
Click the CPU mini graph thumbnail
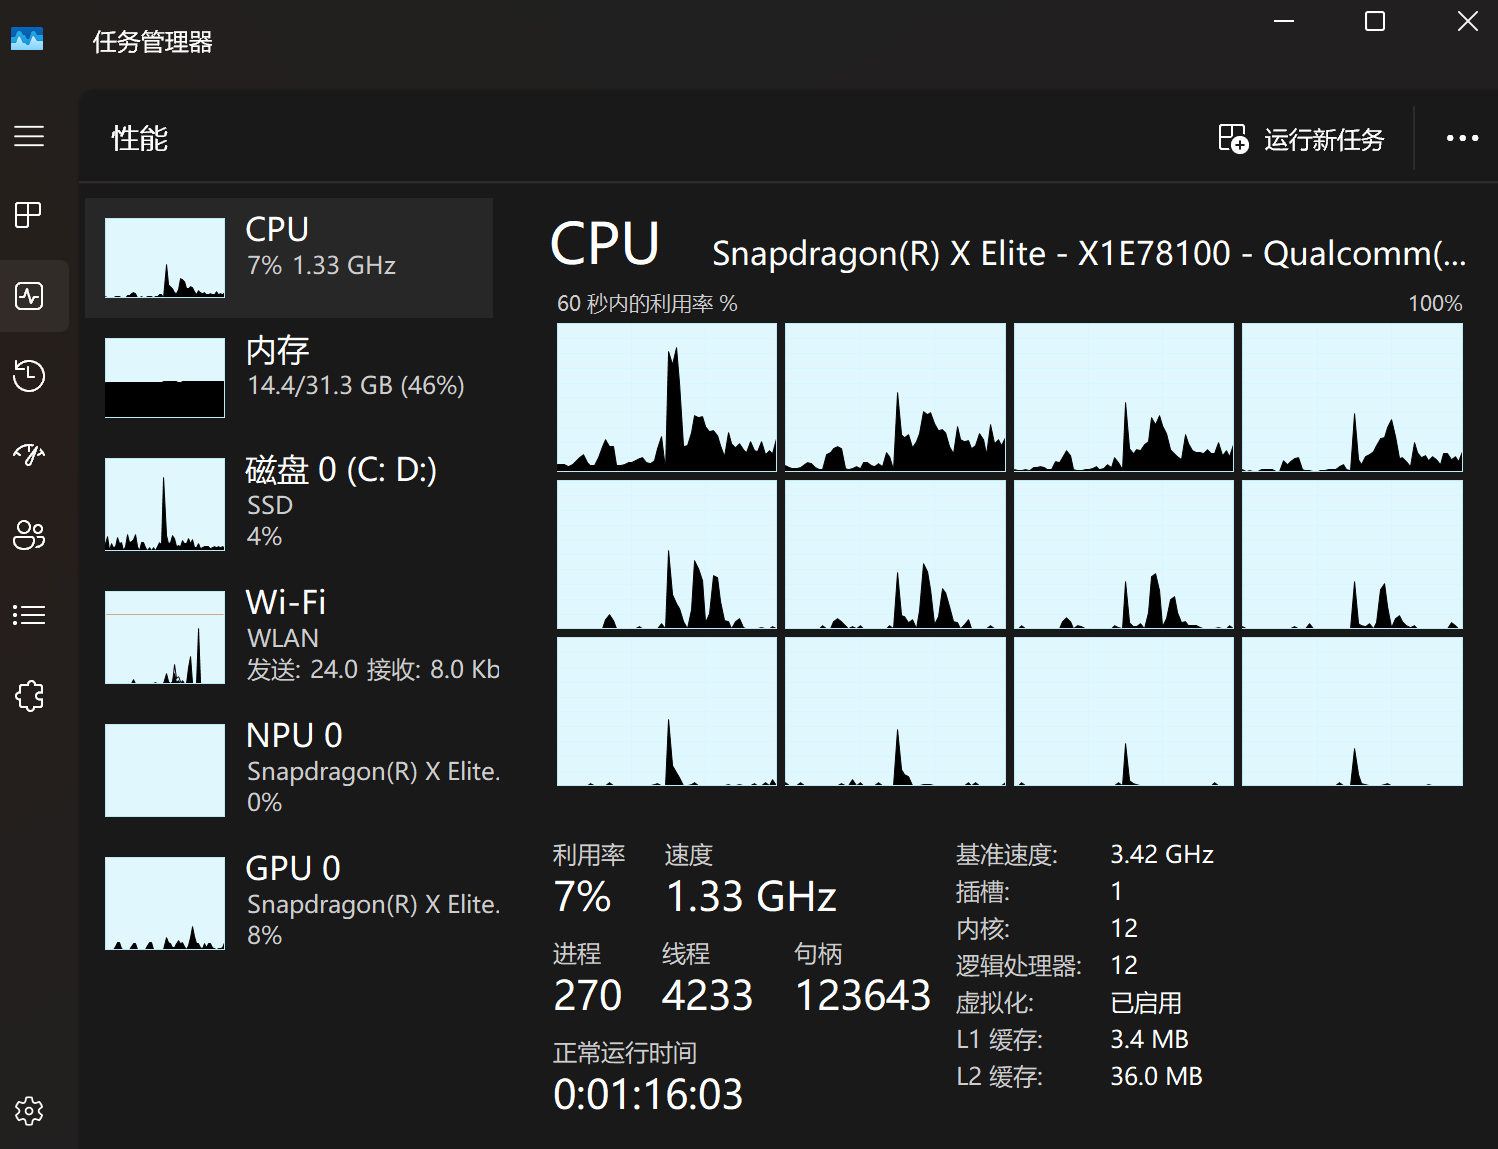click(165, 258)
